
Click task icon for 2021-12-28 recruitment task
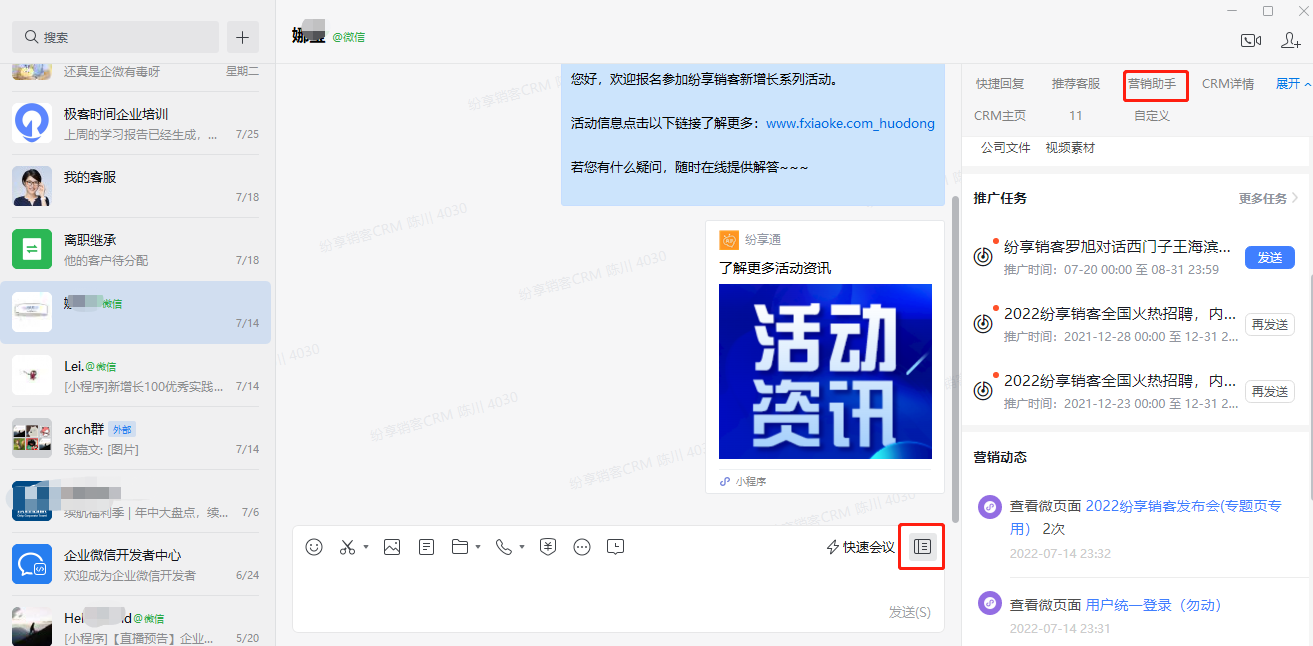983,324
